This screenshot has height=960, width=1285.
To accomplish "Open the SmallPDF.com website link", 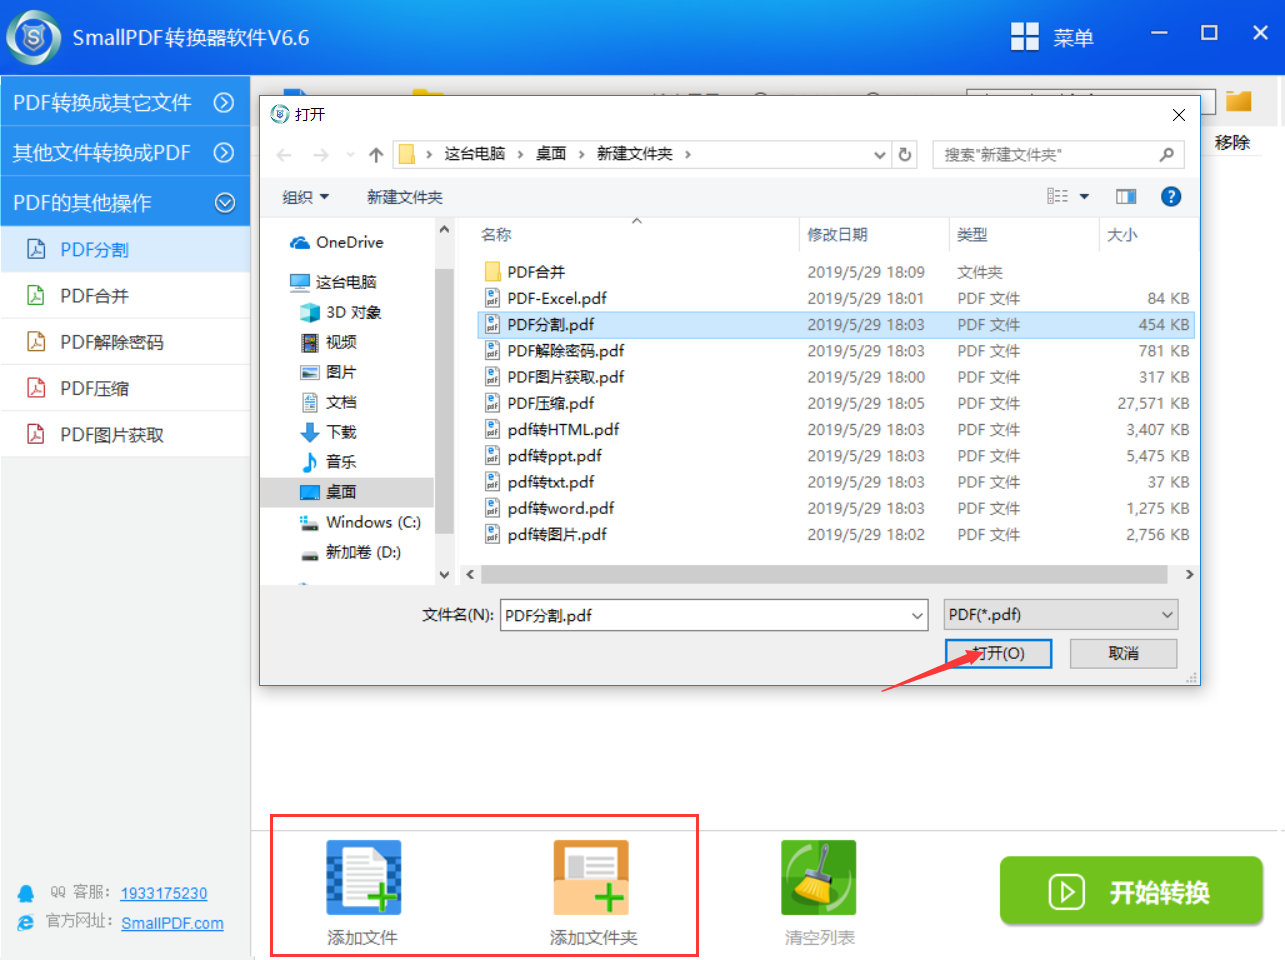I will pyautogui.click(x=172, y=923).
